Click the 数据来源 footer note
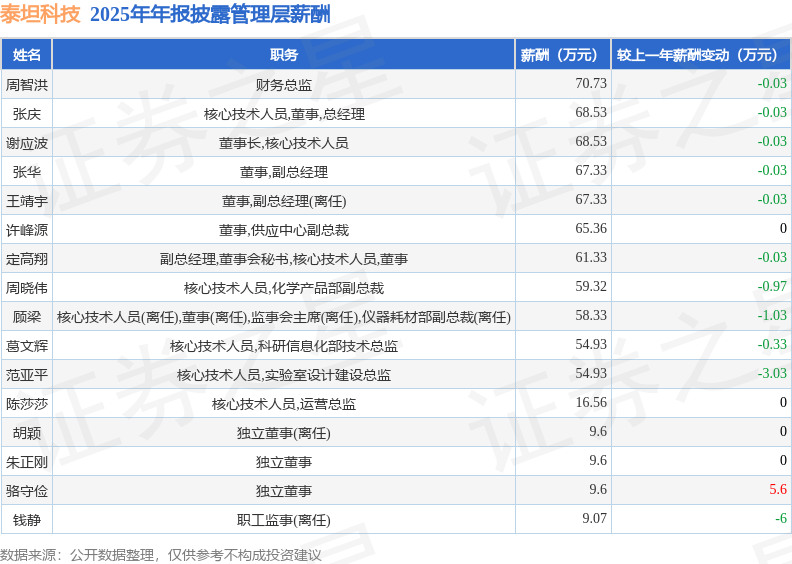This screenshot has width=792, height=564. coord(161,555)
